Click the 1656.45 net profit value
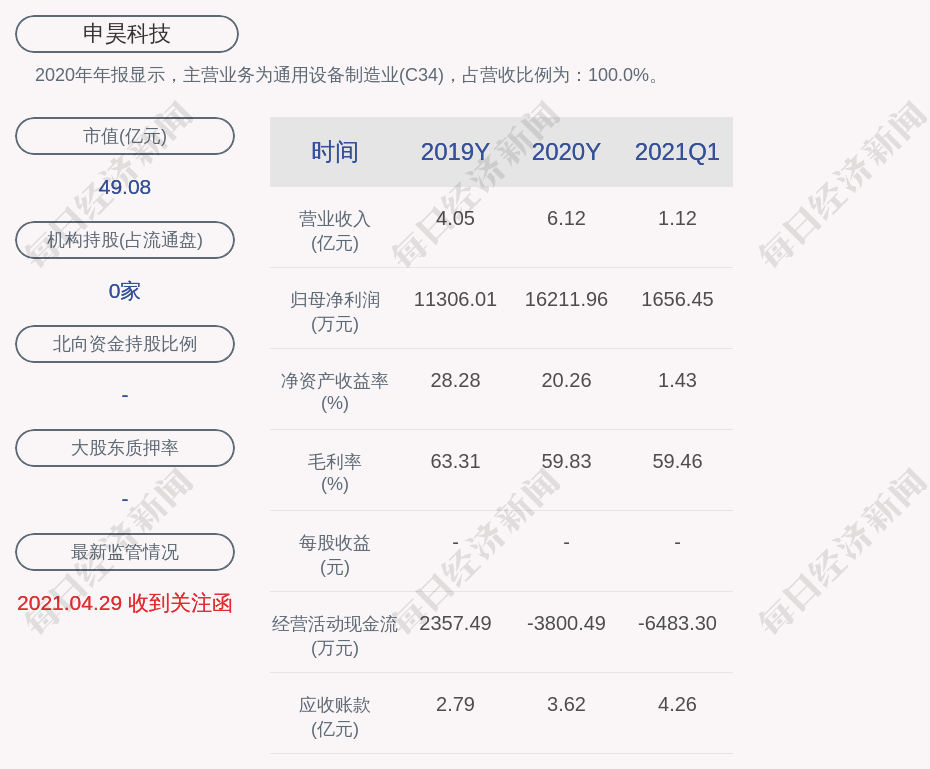The image size is (930, 769). point(677,299)
